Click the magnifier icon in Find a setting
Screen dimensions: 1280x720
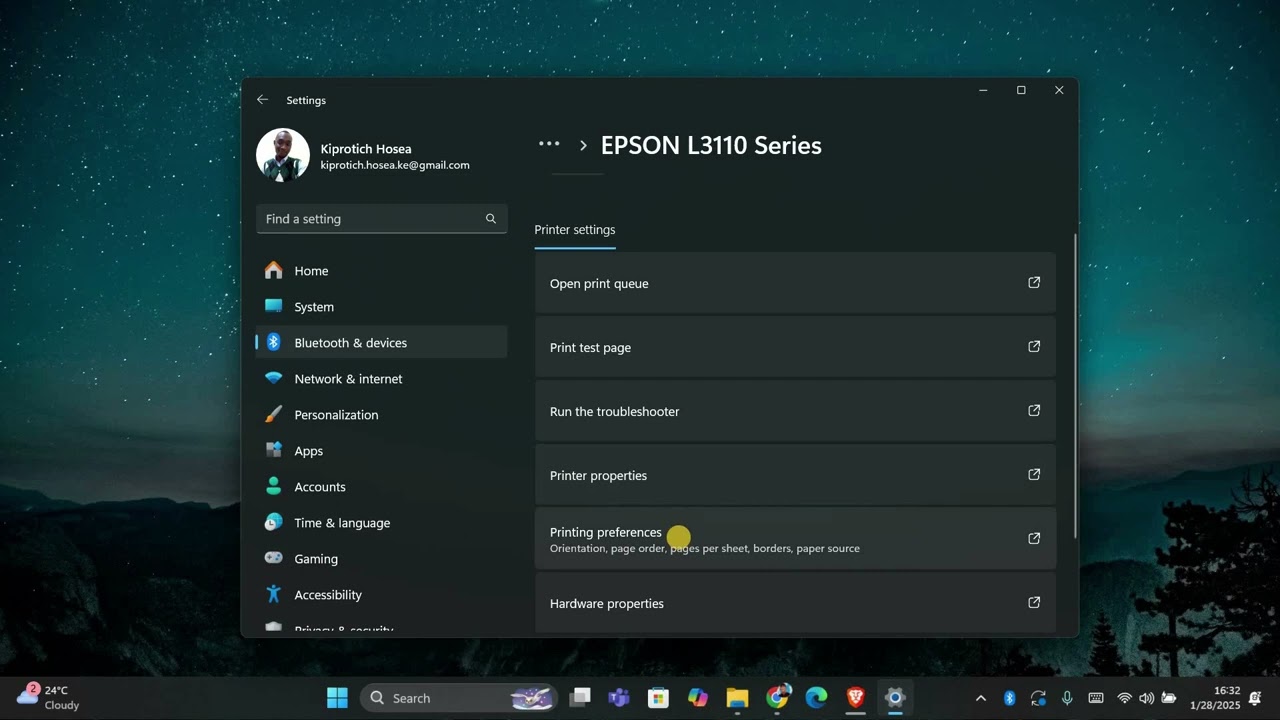click(491, 219)
